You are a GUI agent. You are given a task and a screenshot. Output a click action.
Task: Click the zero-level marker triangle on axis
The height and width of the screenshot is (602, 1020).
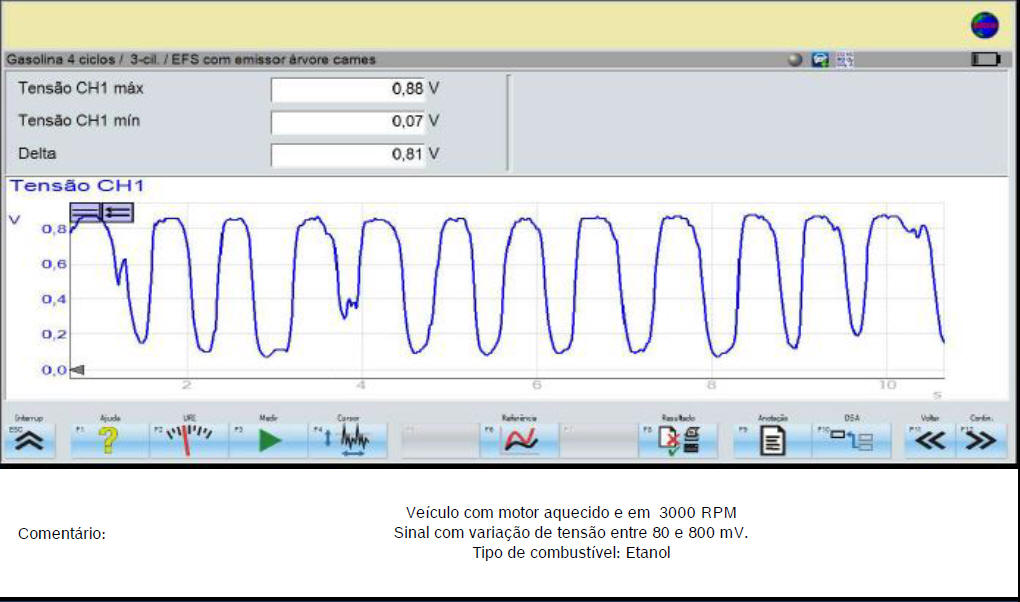[x=77, y=370]
